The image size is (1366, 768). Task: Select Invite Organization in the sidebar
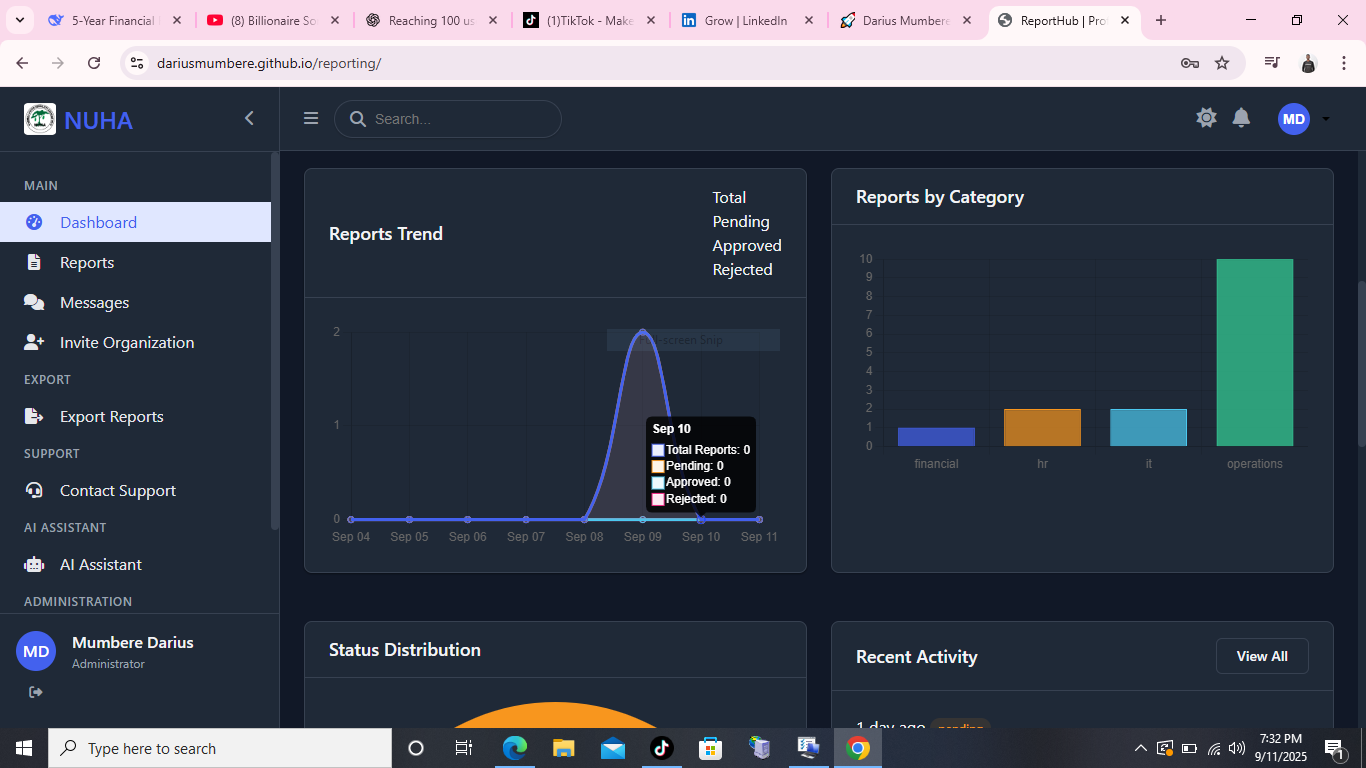pyautogui.click(x=135, y=342)
